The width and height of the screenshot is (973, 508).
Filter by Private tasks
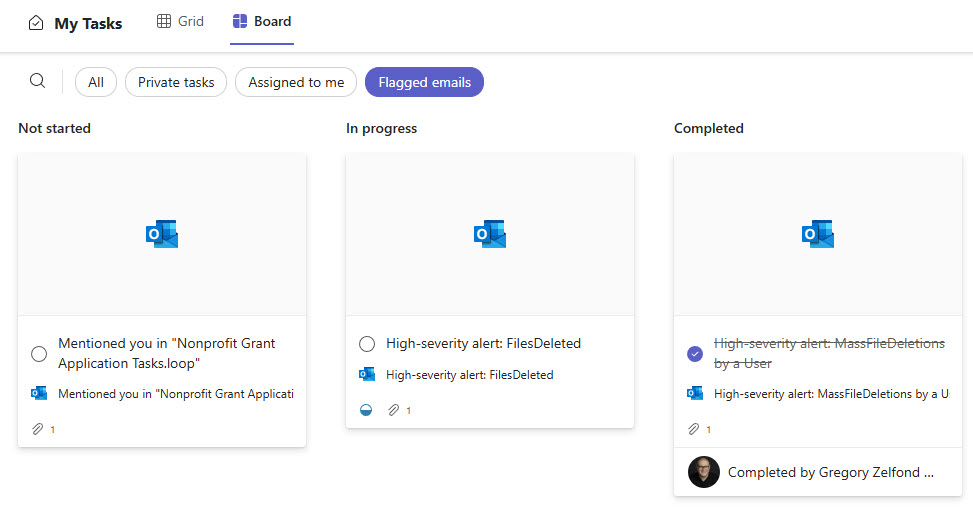click(x=176, y=82)
